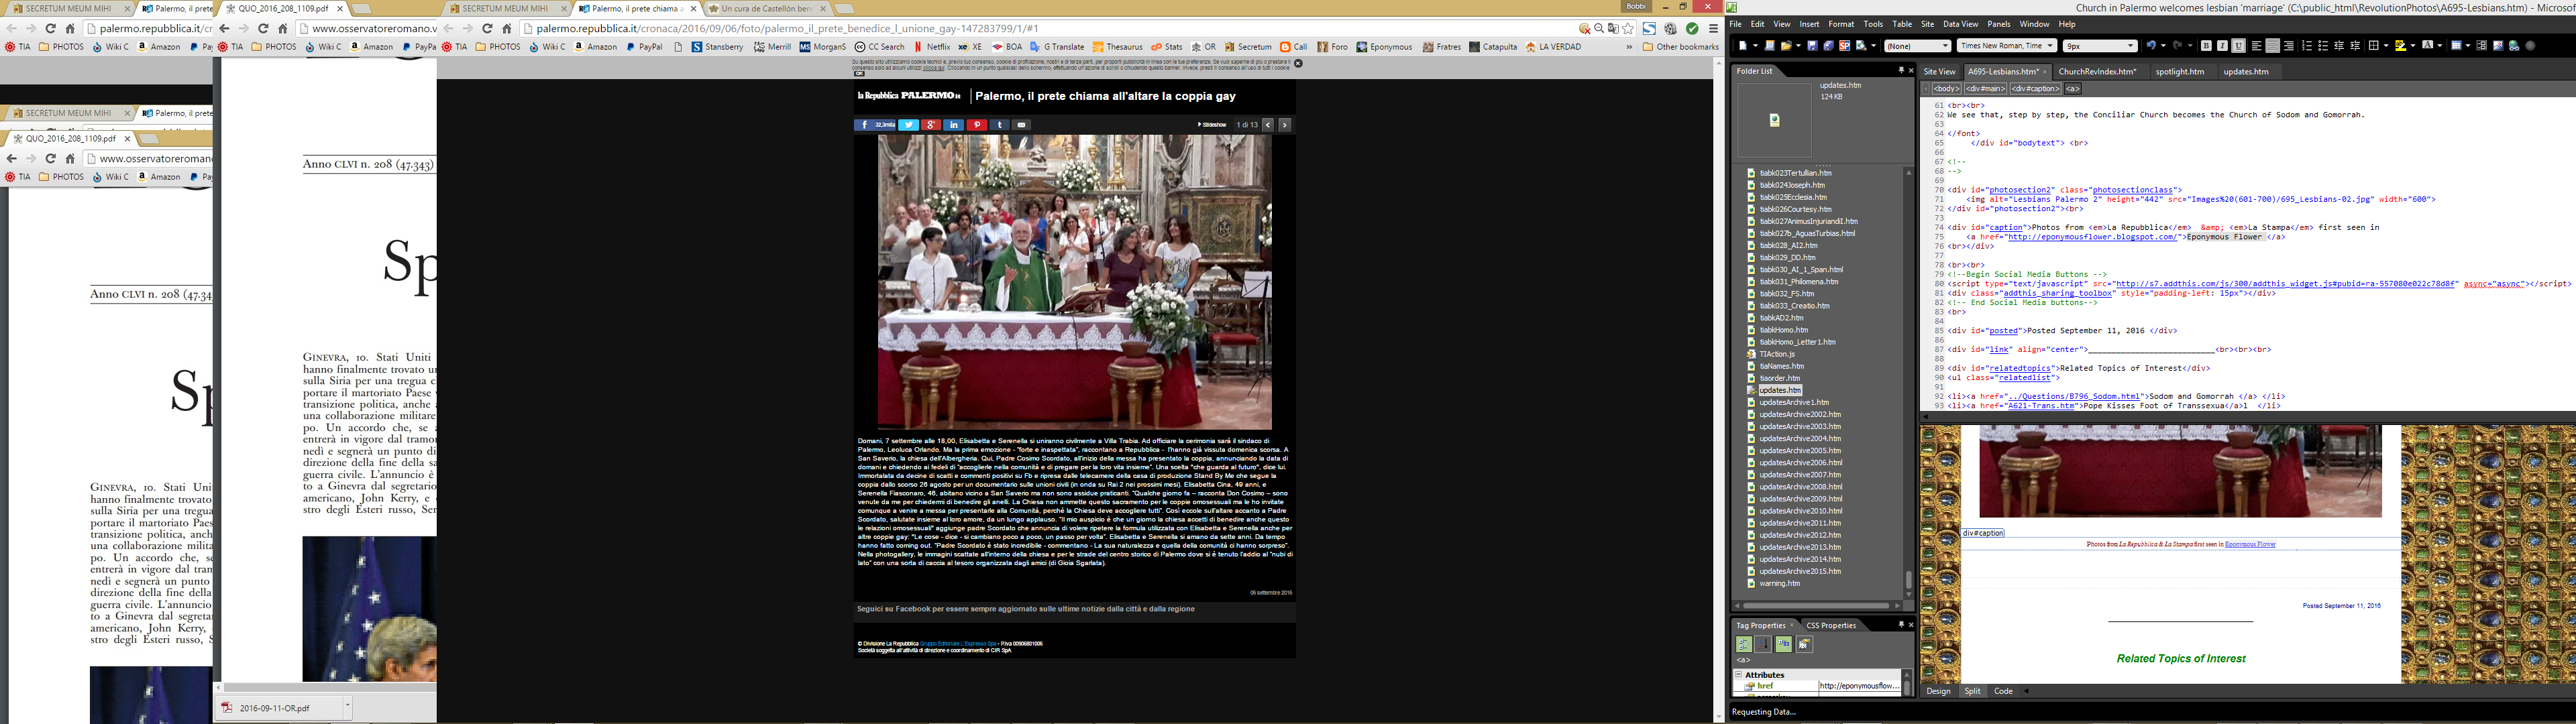This screenshot has width=2576, height=724.
Task: Open the Preview in browser dropdown arrow
Action: pos(1874,46)
